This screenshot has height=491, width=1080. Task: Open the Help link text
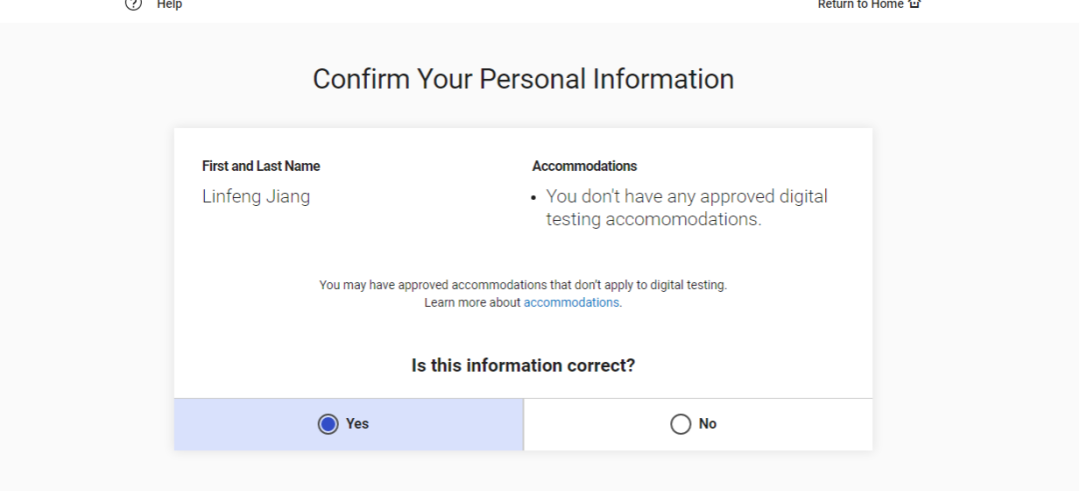click(170, 5)
